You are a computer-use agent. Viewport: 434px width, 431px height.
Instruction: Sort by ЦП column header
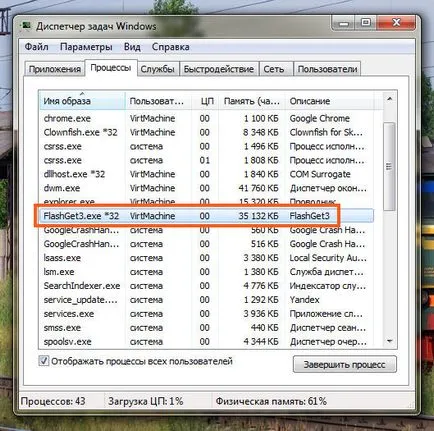click(x=206, y=101)
